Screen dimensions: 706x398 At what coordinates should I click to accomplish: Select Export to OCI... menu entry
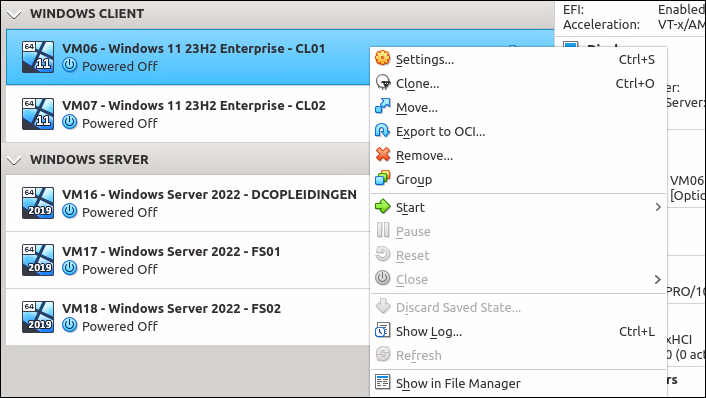point(518,131)
